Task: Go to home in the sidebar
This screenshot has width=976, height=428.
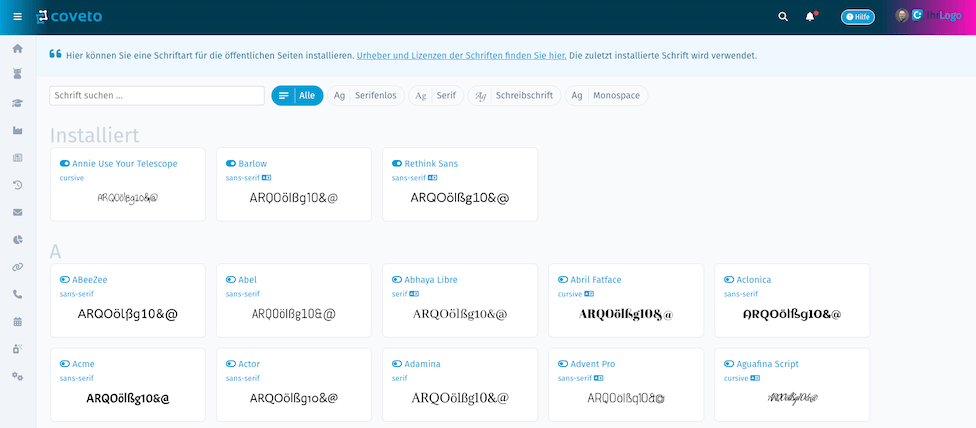Action: click(x=17, y=48)
